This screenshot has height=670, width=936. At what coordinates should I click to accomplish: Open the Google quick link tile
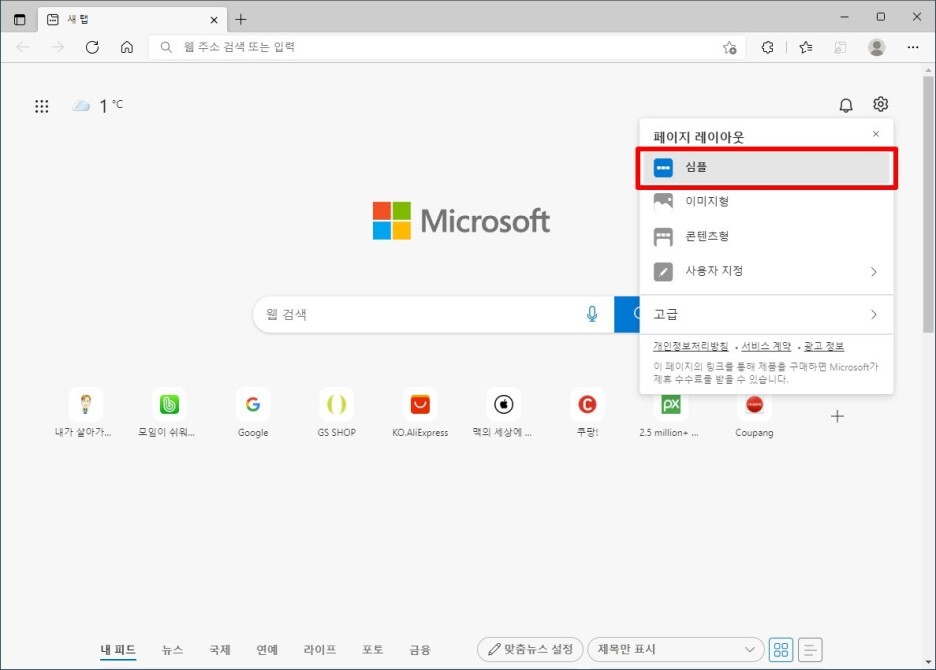[253, 414]
